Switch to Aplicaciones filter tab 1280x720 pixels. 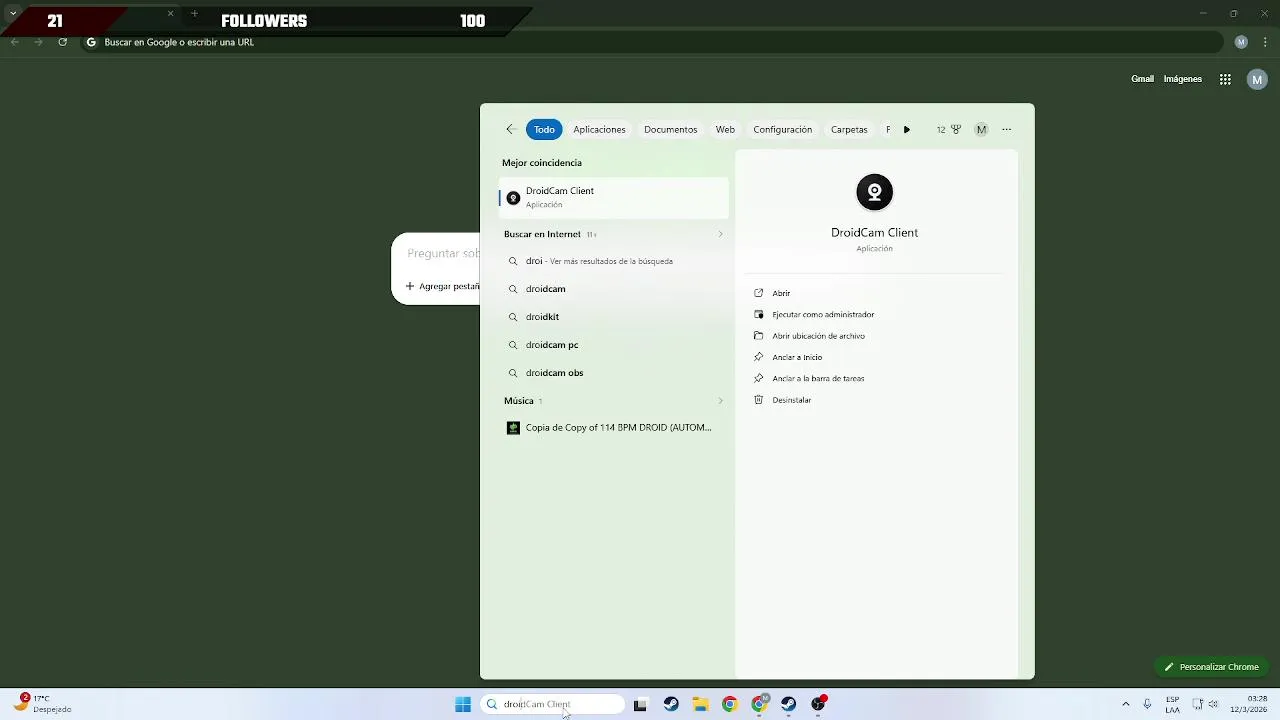[599, 129]
